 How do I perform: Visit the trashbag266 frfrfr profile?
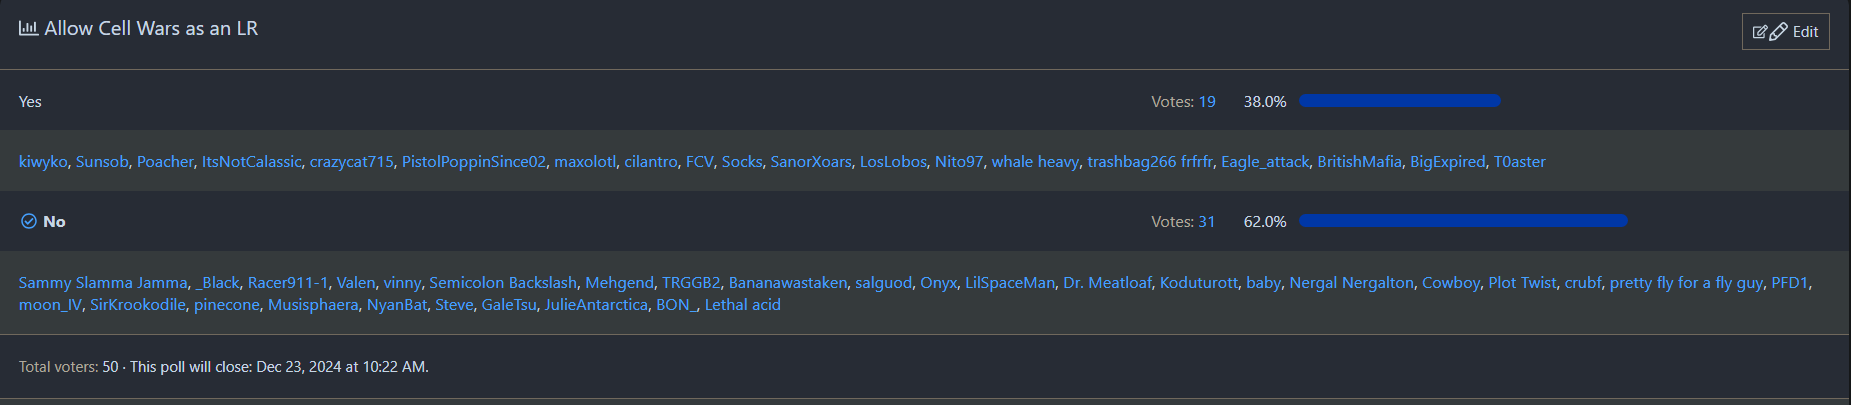click(x=1150, y=162)
